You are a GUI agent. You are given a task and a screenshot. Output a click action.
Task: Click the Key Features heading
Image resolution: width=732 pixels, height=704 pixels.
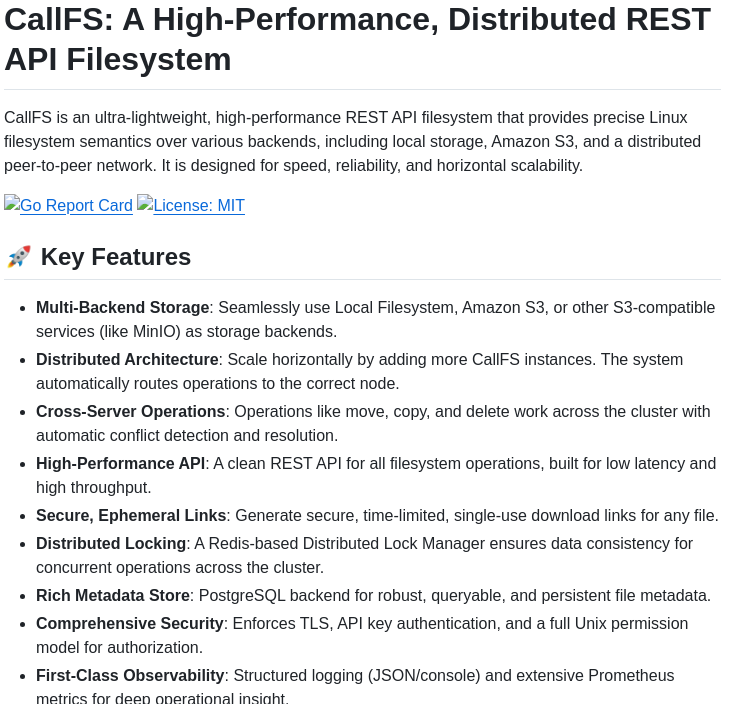(x=115, y=257)
